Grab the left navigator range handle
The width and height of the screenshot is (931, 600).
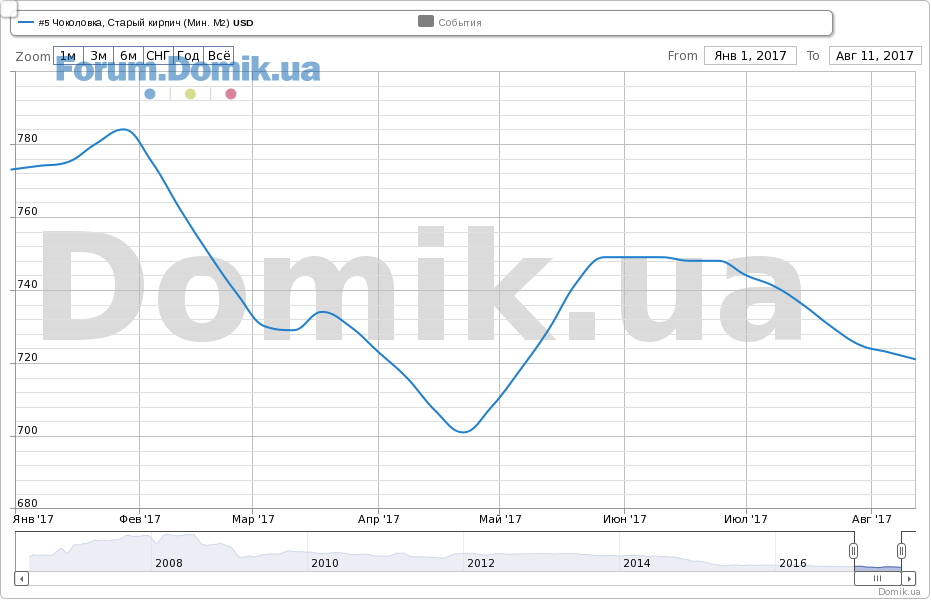[853, 551]
